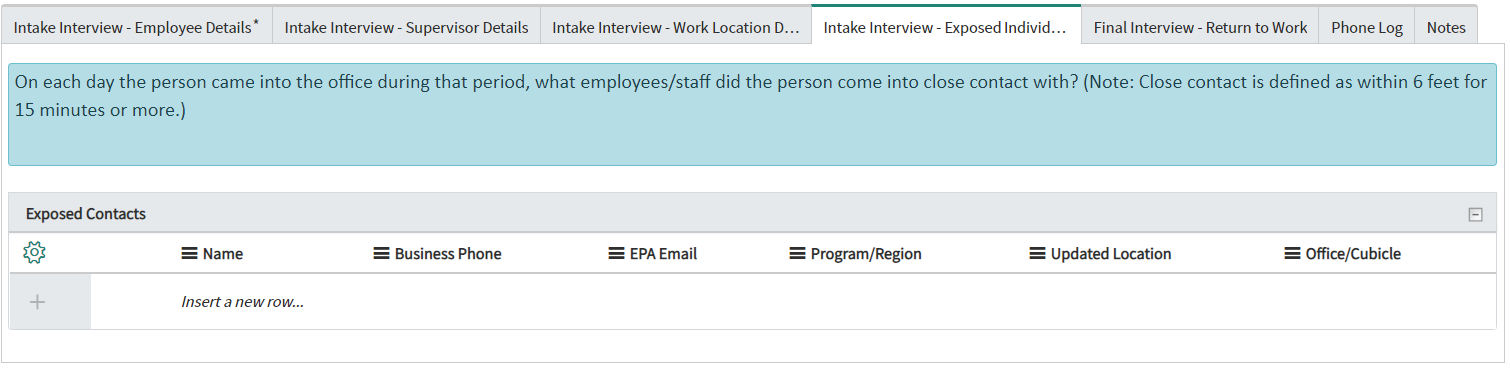1510x369 pixels.
Task: Open the Business Phone column menu icon
Action: (x=381, y=254)
